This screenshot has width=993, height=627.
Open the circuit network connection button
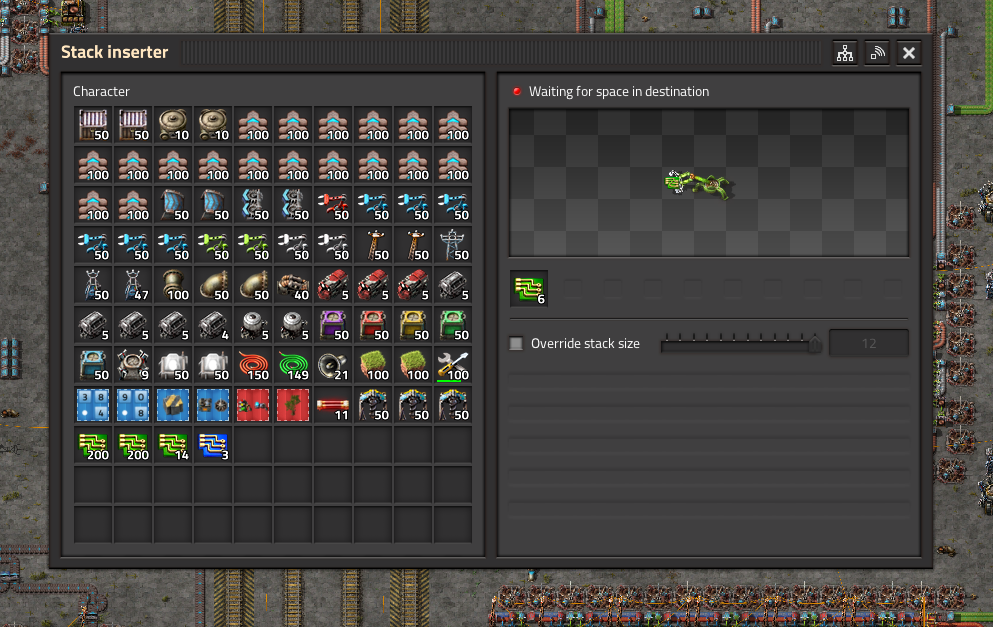pyautogui.click(x=844, y=53)
